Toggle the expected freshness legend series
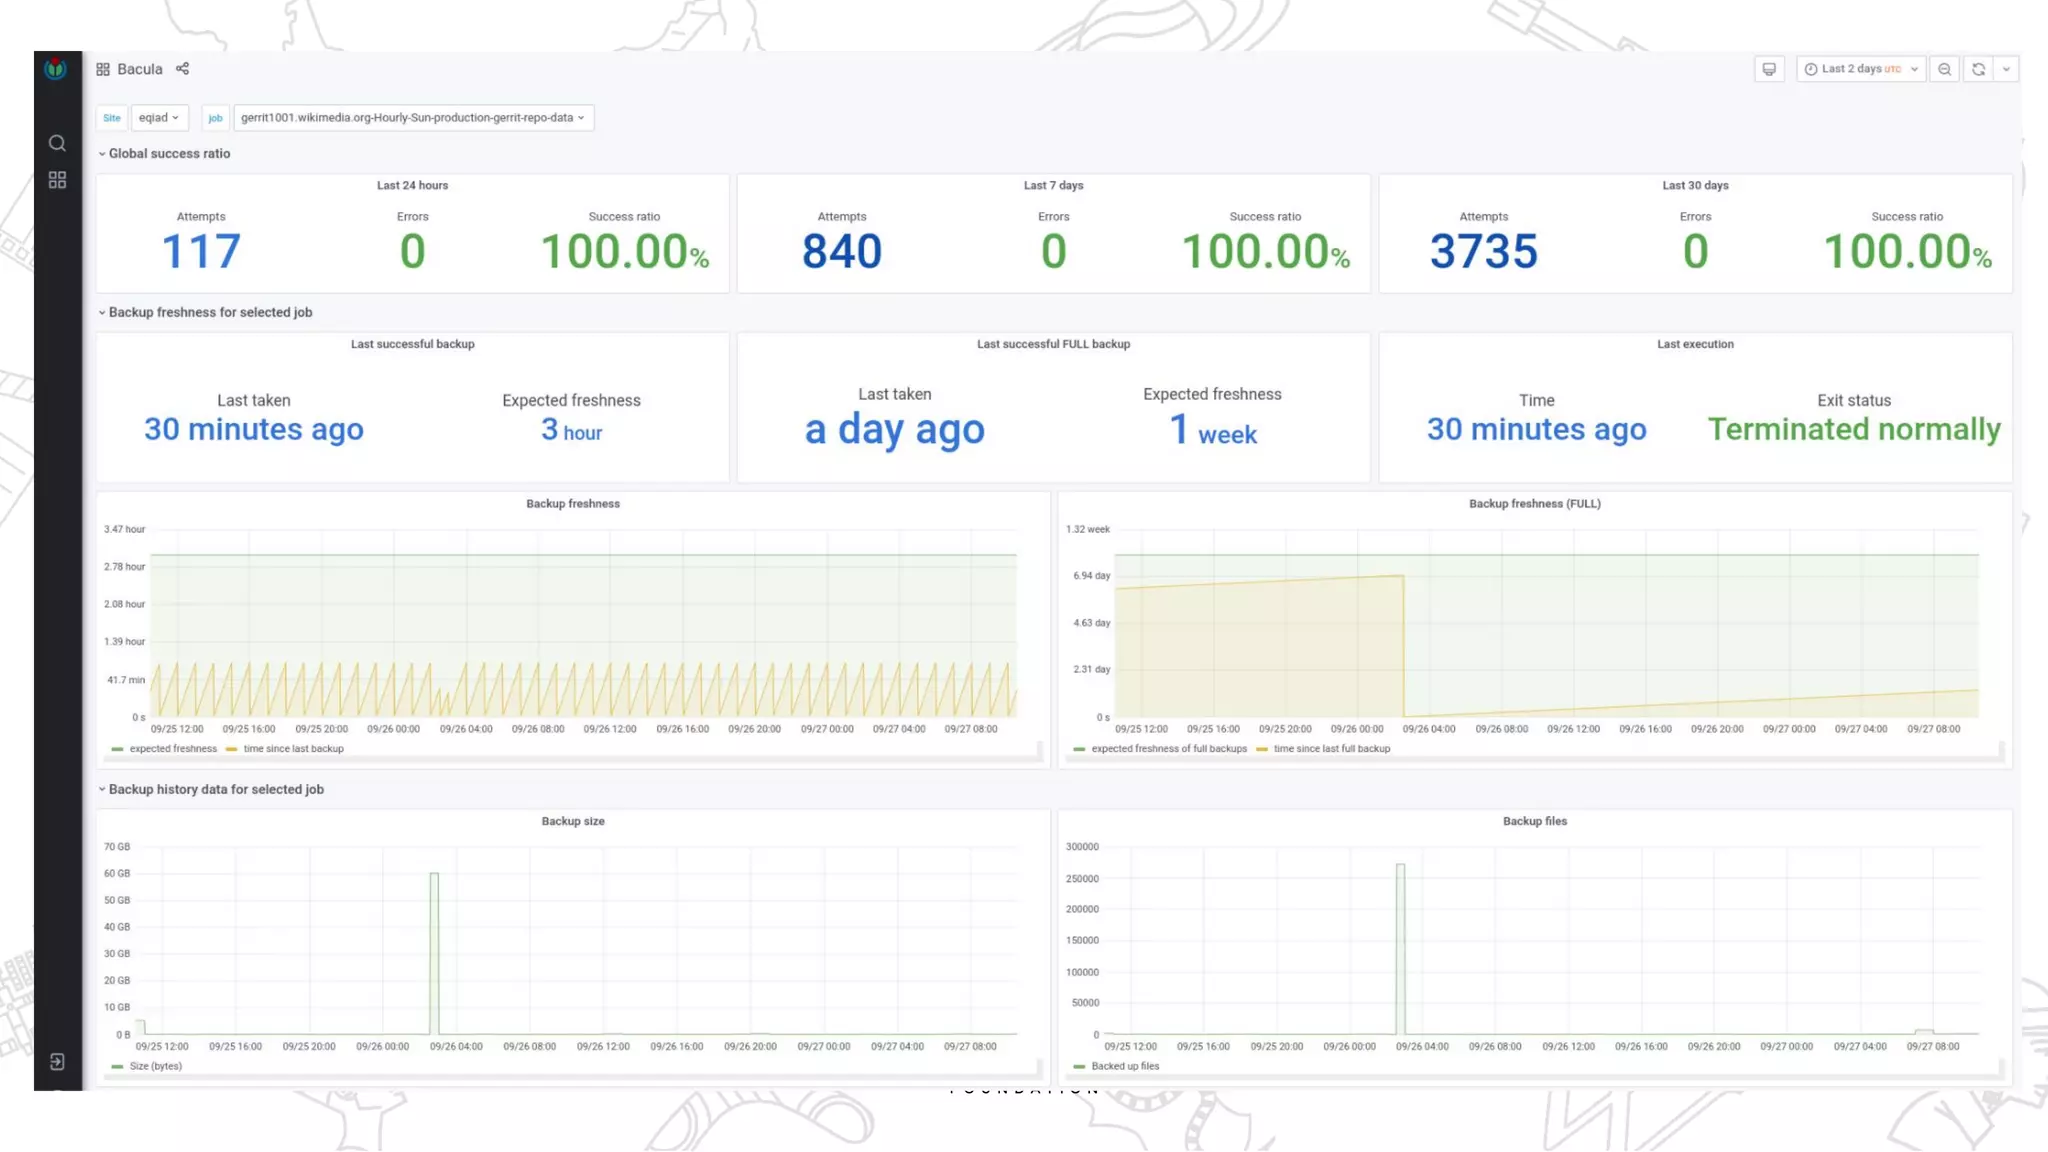Viewport: 2048px width, 1152px height. (172, 749)
